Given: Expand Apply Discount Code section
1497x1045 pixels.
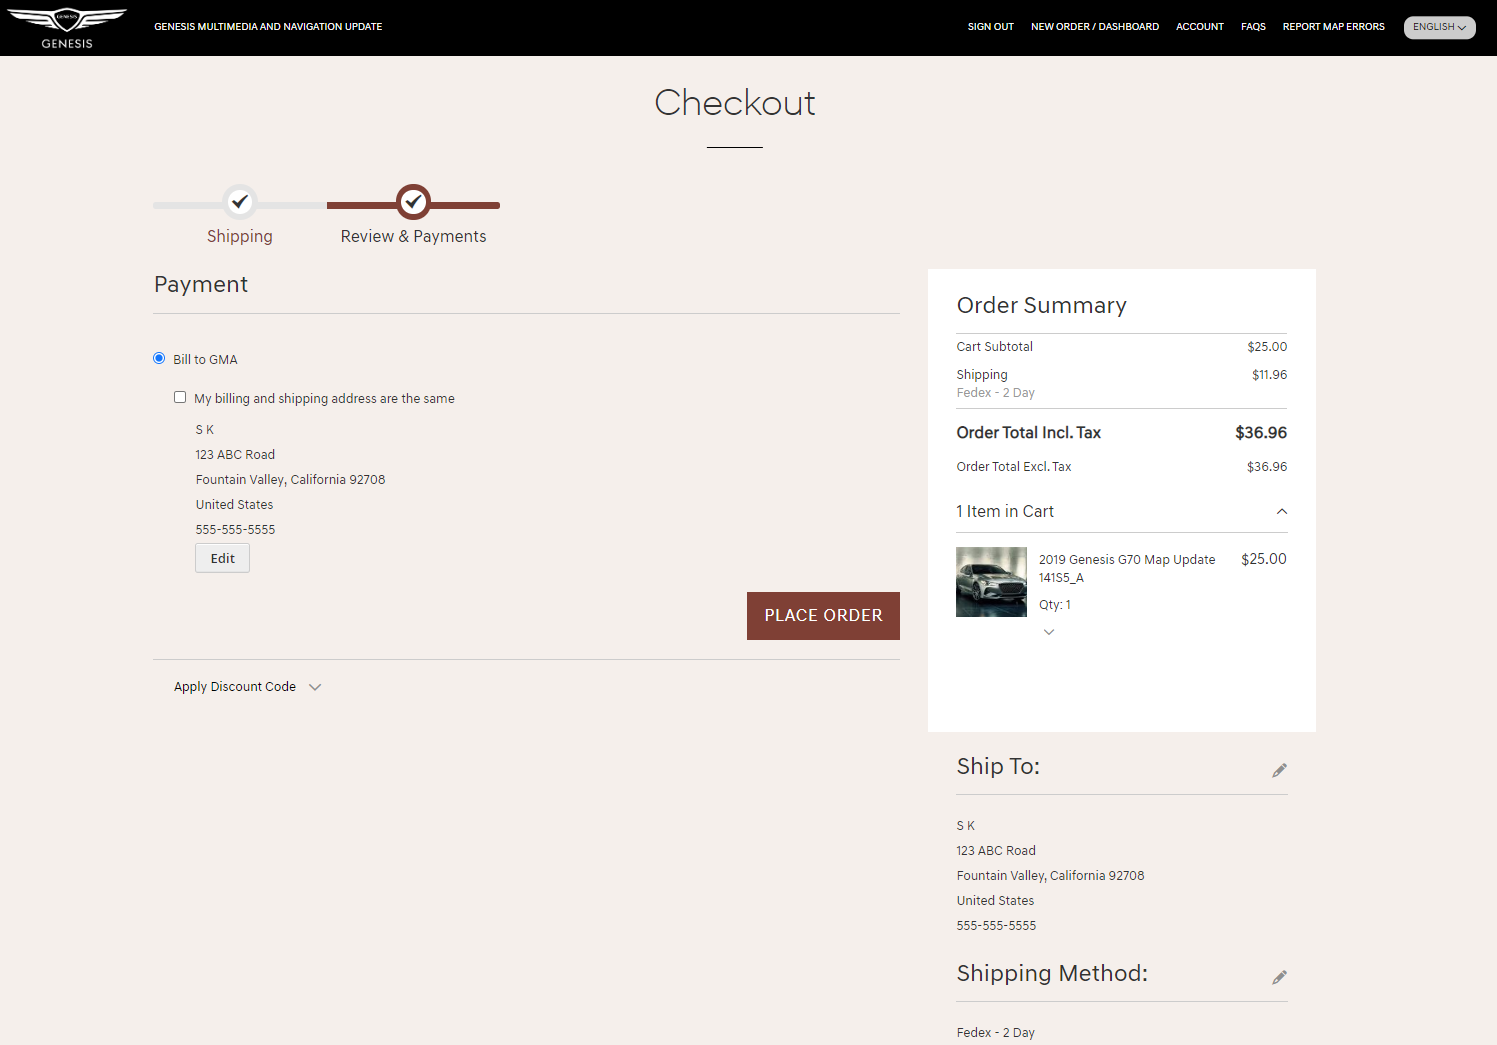Looking at the screenshot, I should [247, 687].
